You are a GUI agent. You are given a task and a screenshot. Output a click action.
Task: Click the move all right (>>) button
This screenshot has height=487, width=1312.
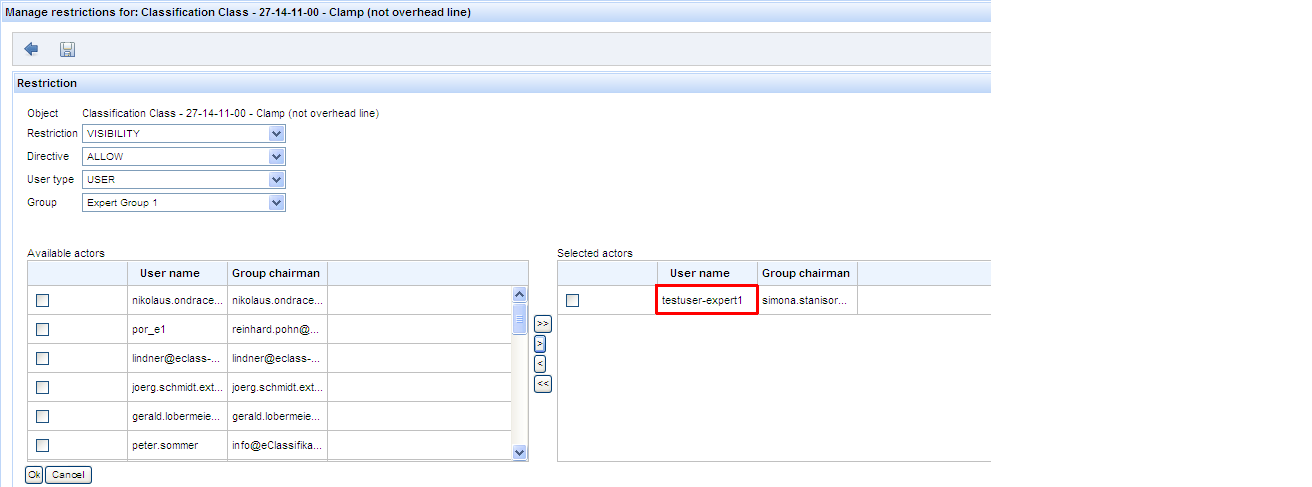click(542, 324)
